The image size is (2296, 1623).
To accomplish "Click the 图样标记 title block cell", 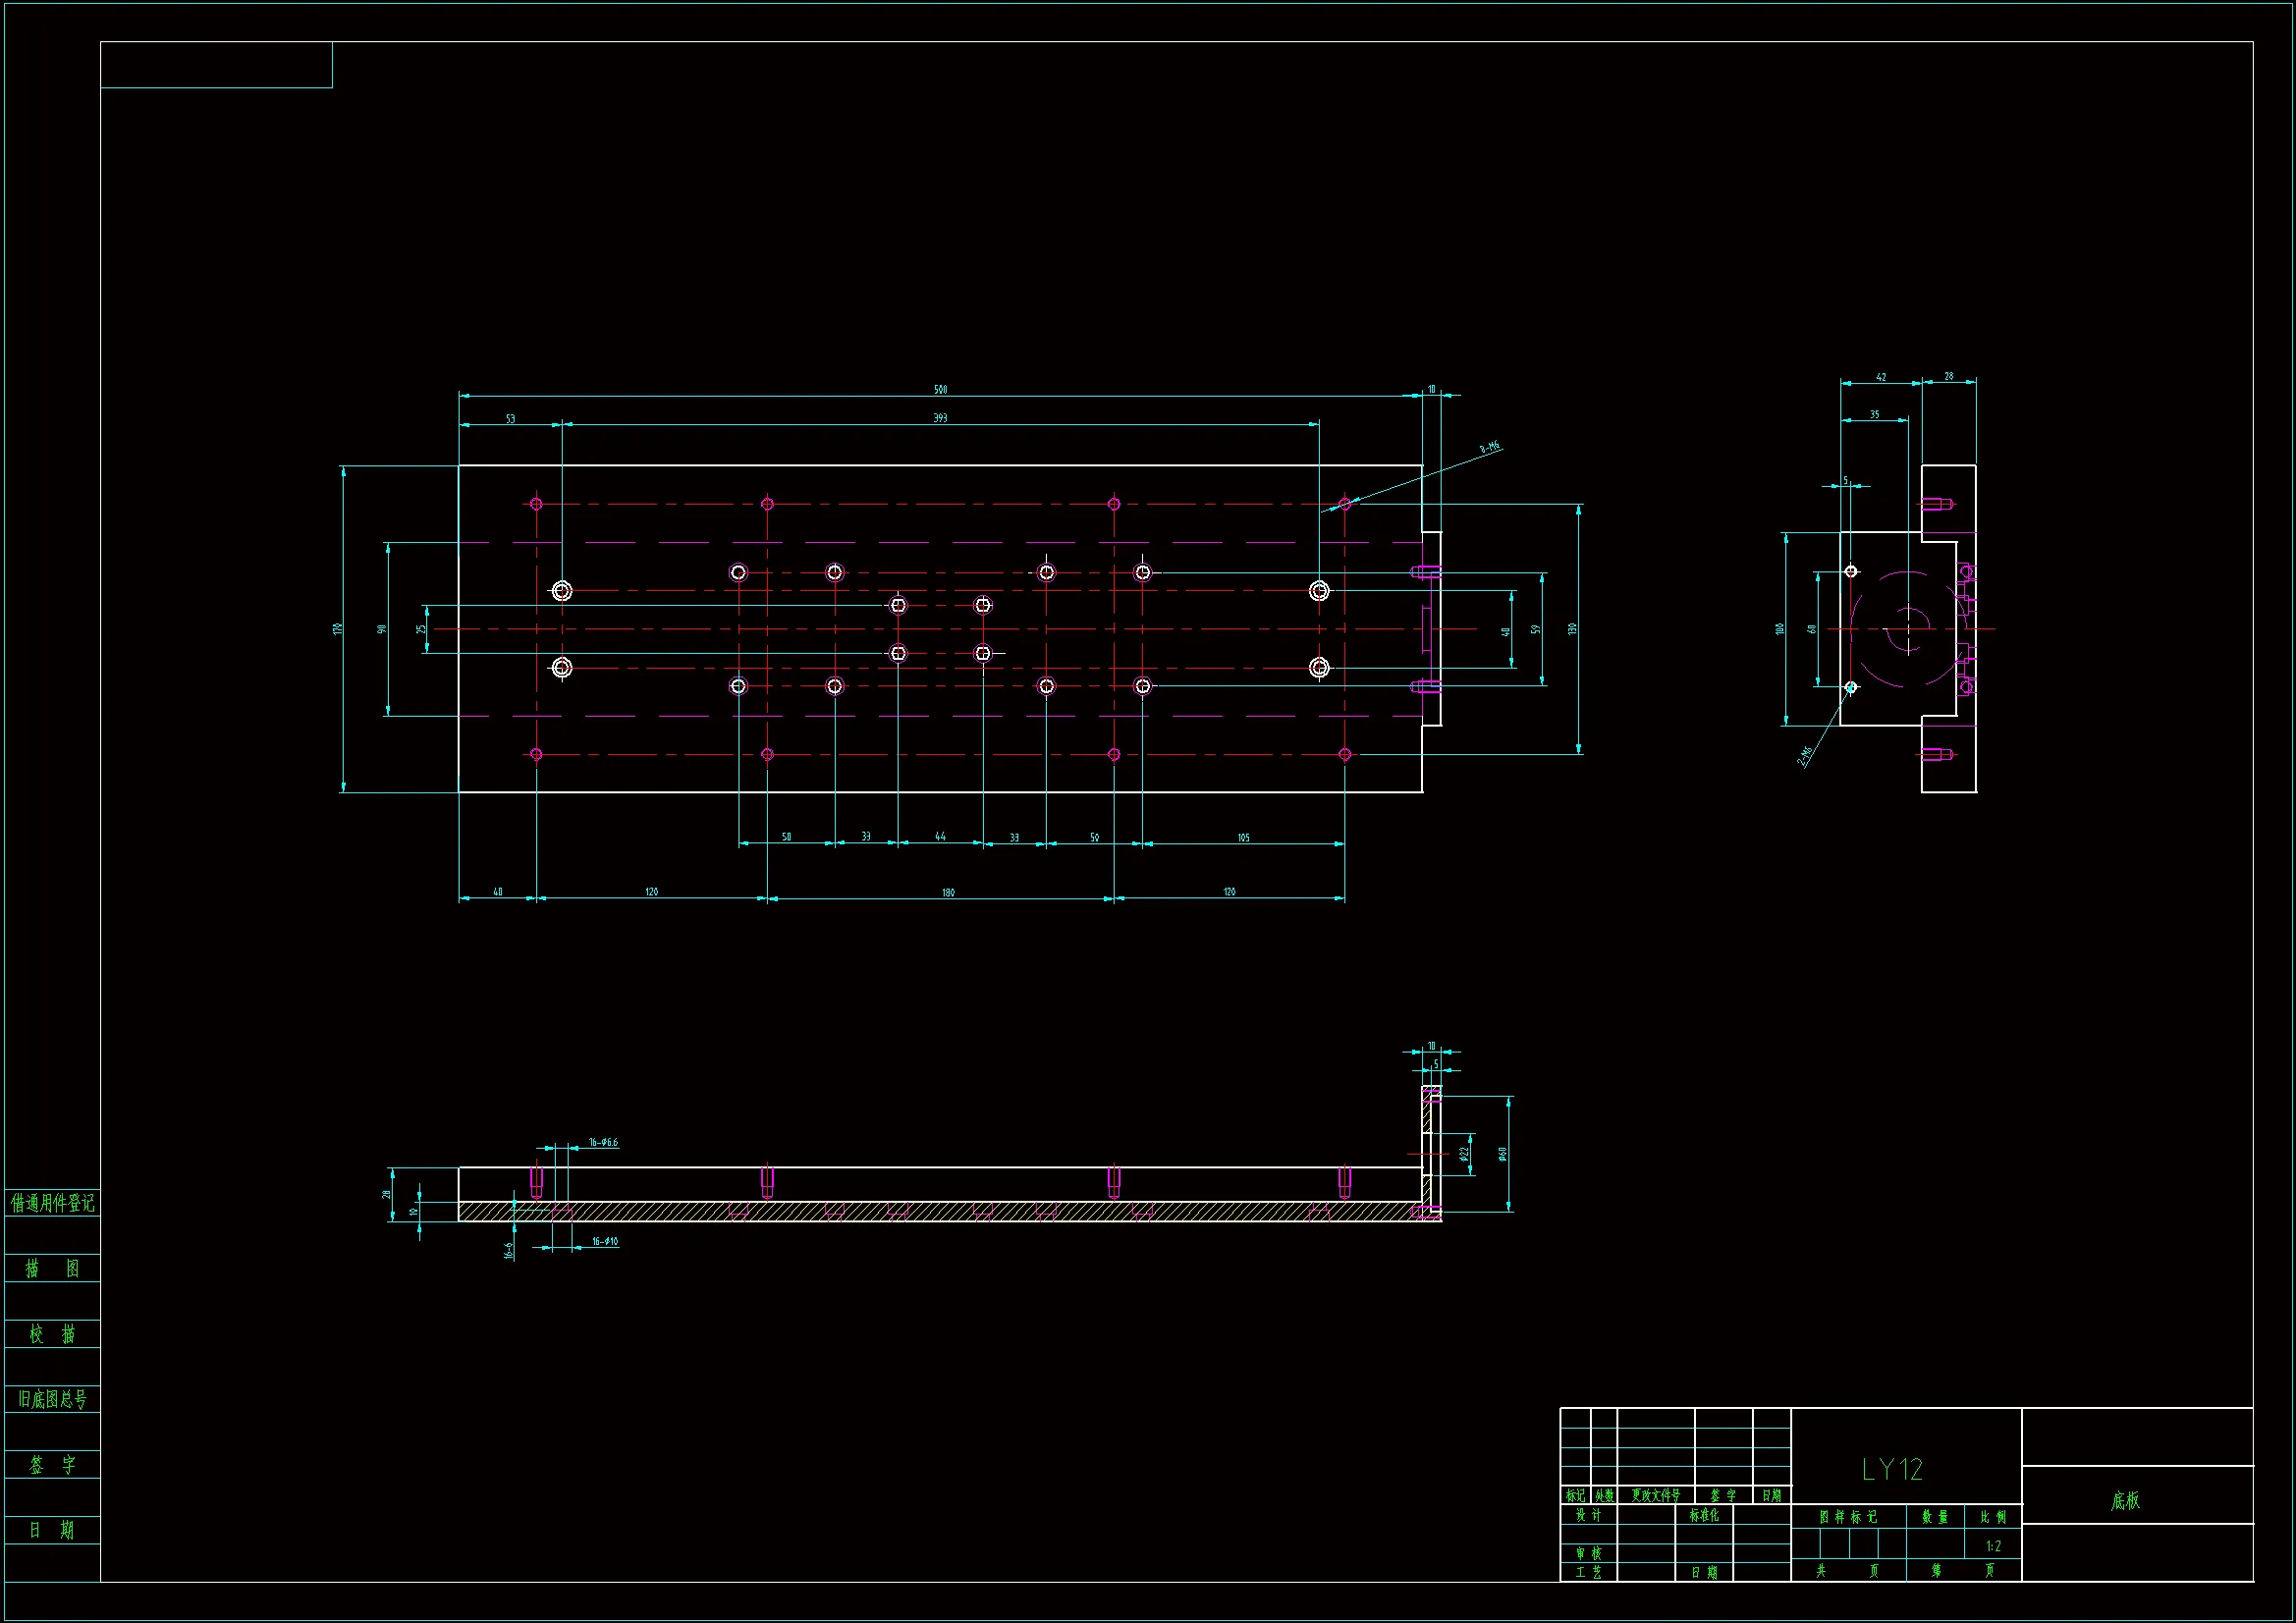I will (x=1847, y=1517).
